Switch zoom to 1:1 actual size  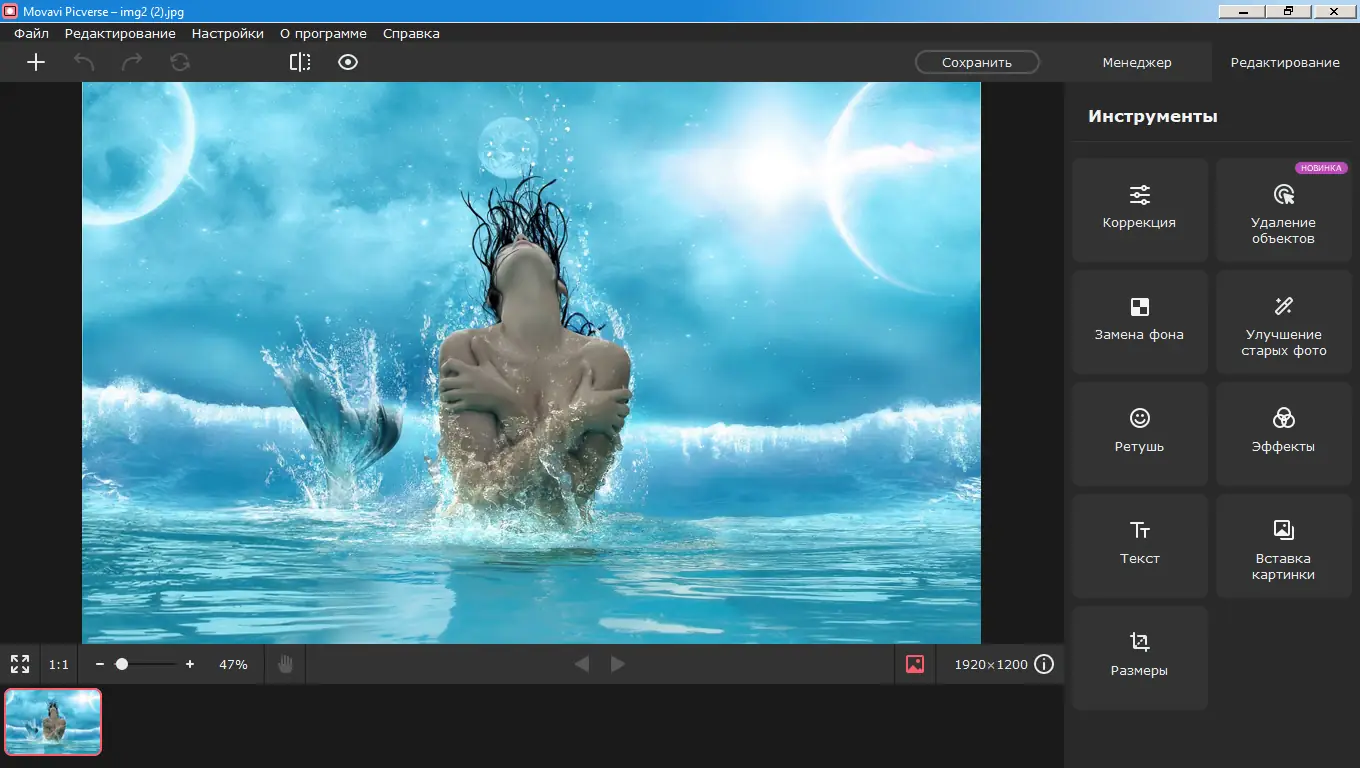57,663
